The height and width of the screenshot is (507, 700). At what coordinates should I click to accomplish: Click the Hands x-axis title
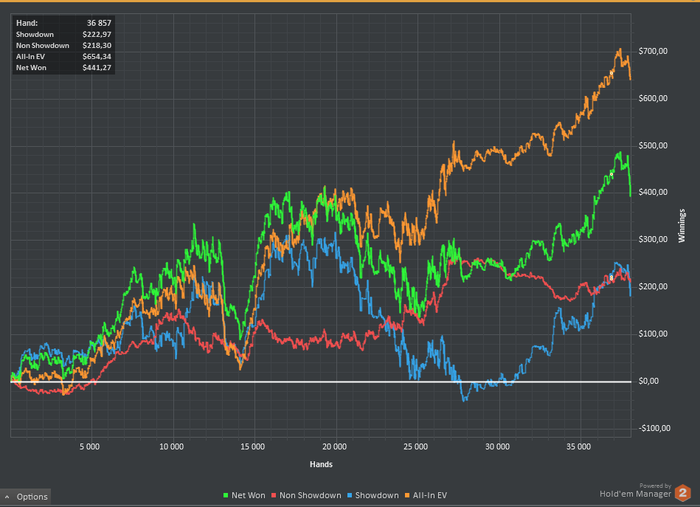click(321, 464)
